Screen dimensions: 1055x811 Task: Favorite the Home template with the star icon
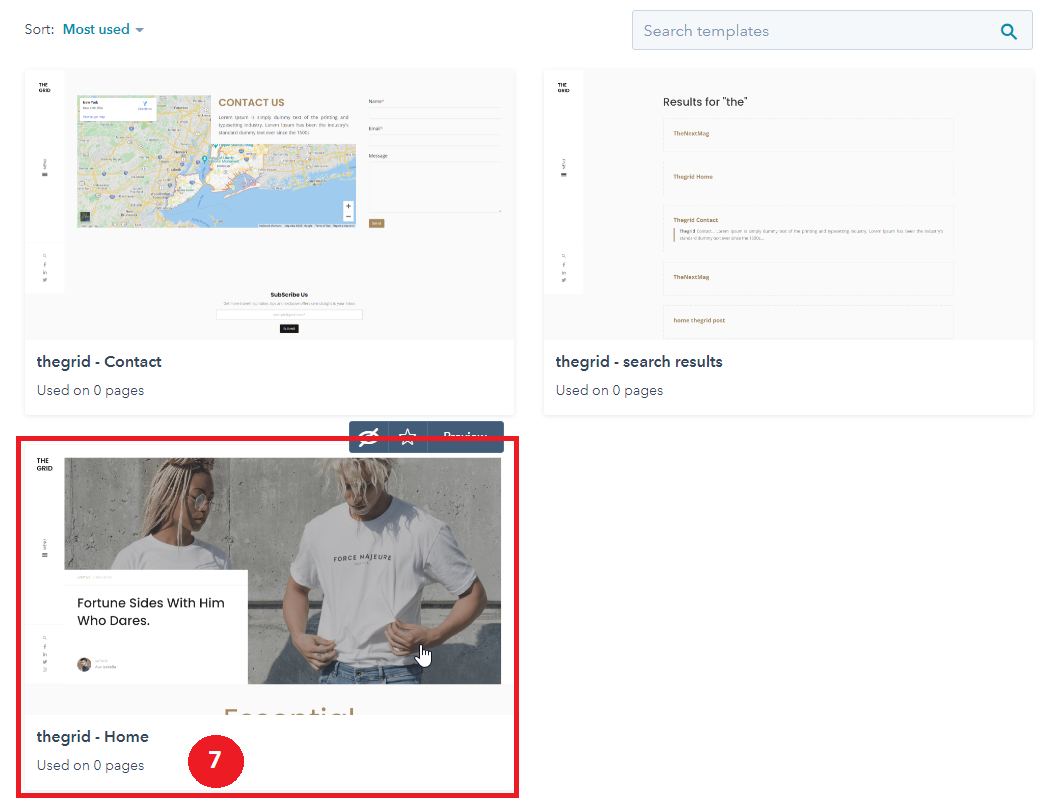click(x=407, y=437)
